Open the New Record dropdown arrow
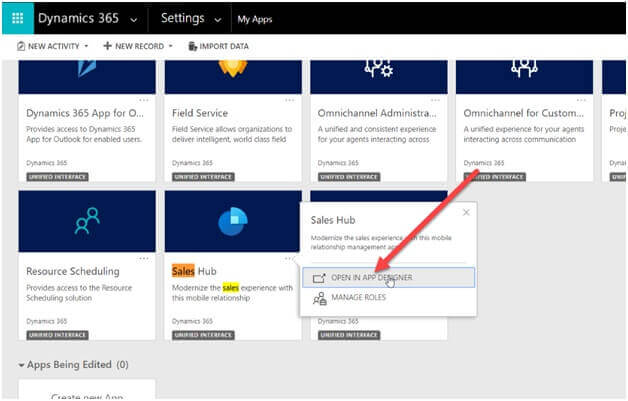Screen dimensions: 628x401 (171, 46)
